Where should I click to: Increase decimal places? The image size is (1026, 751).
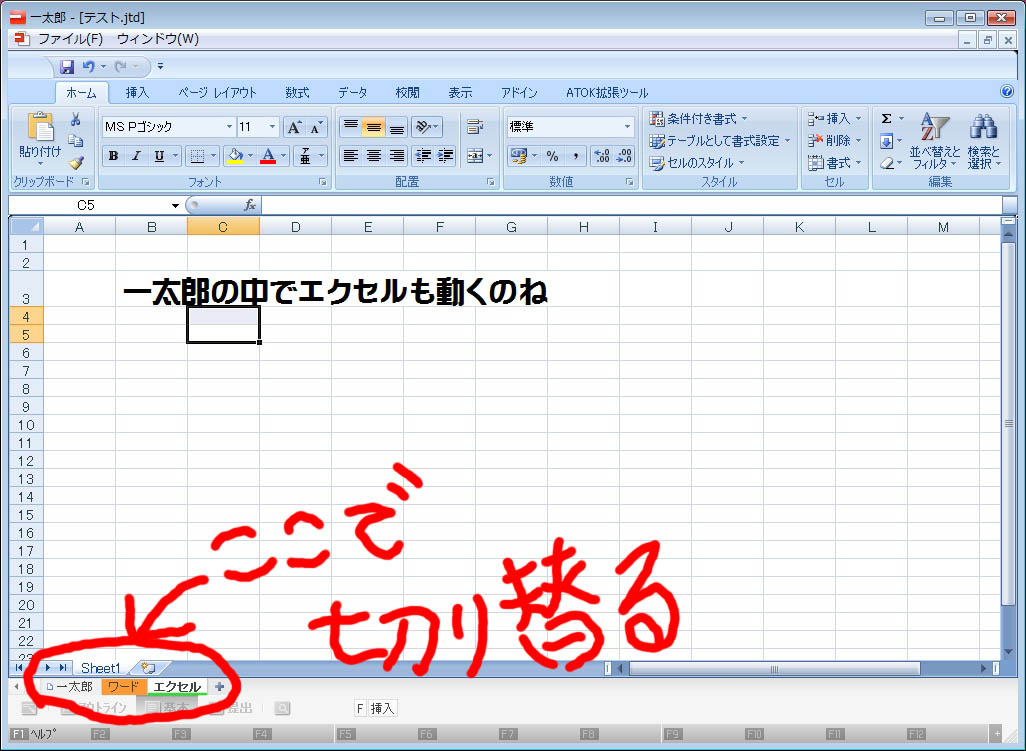(602, 156)
